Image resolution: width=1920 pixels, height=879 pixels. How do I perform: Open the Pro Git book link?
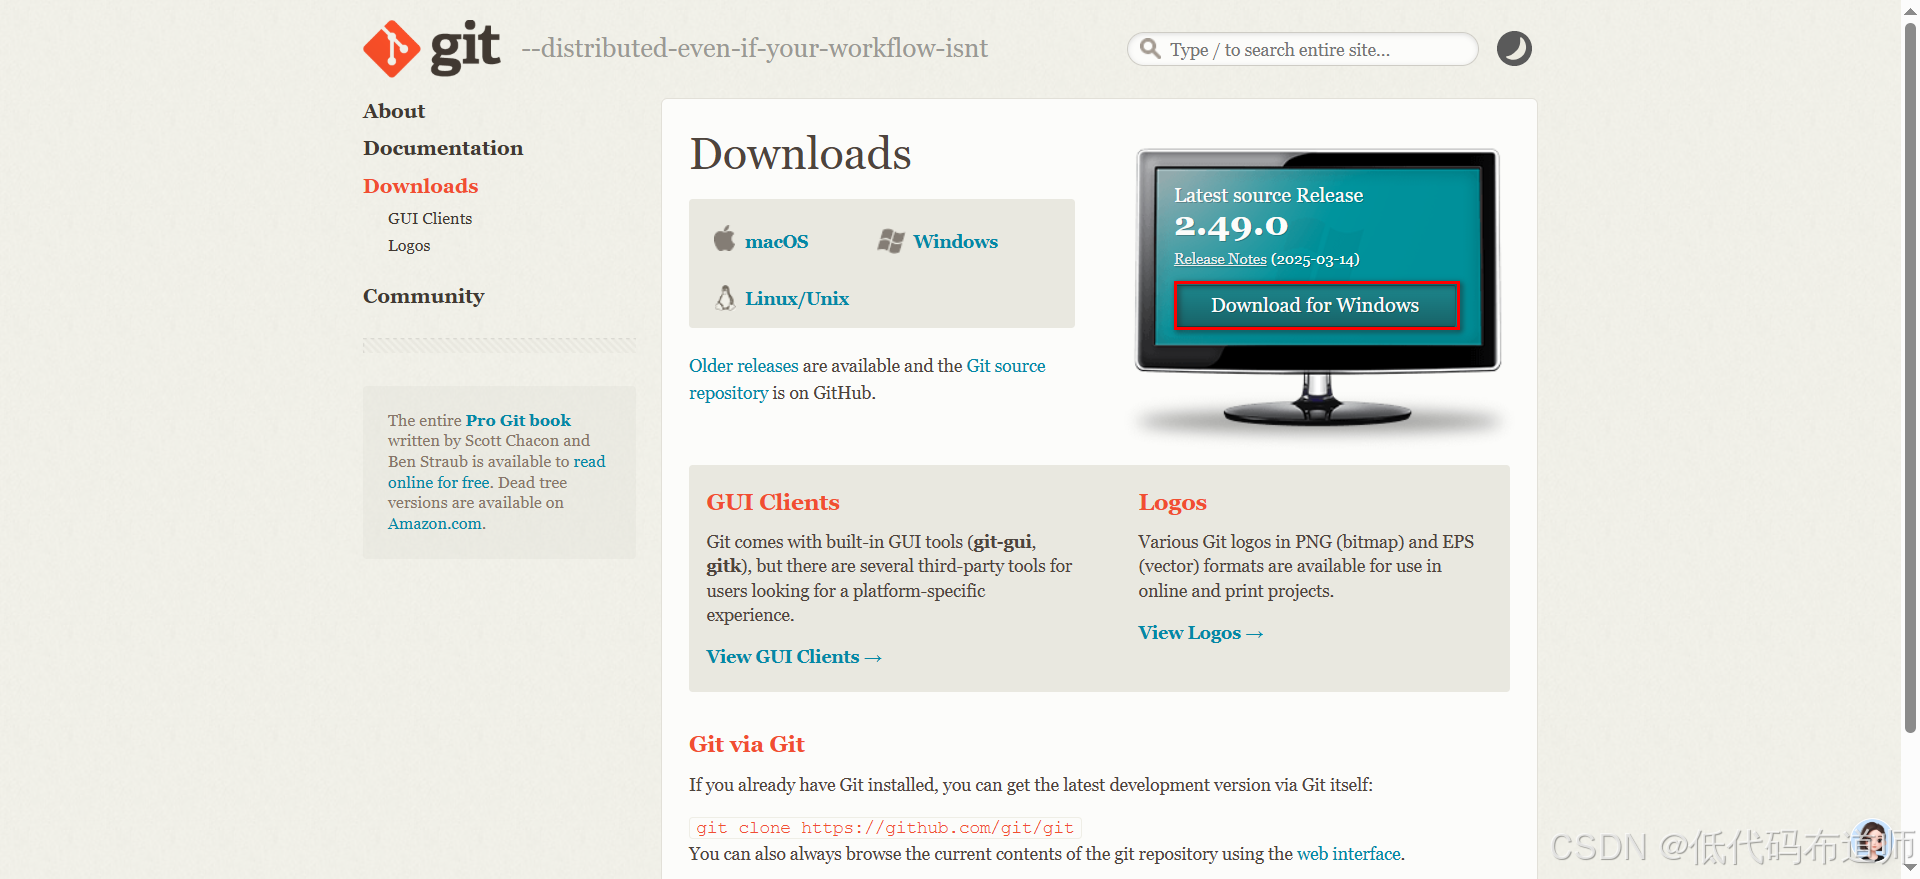(518, 420)
